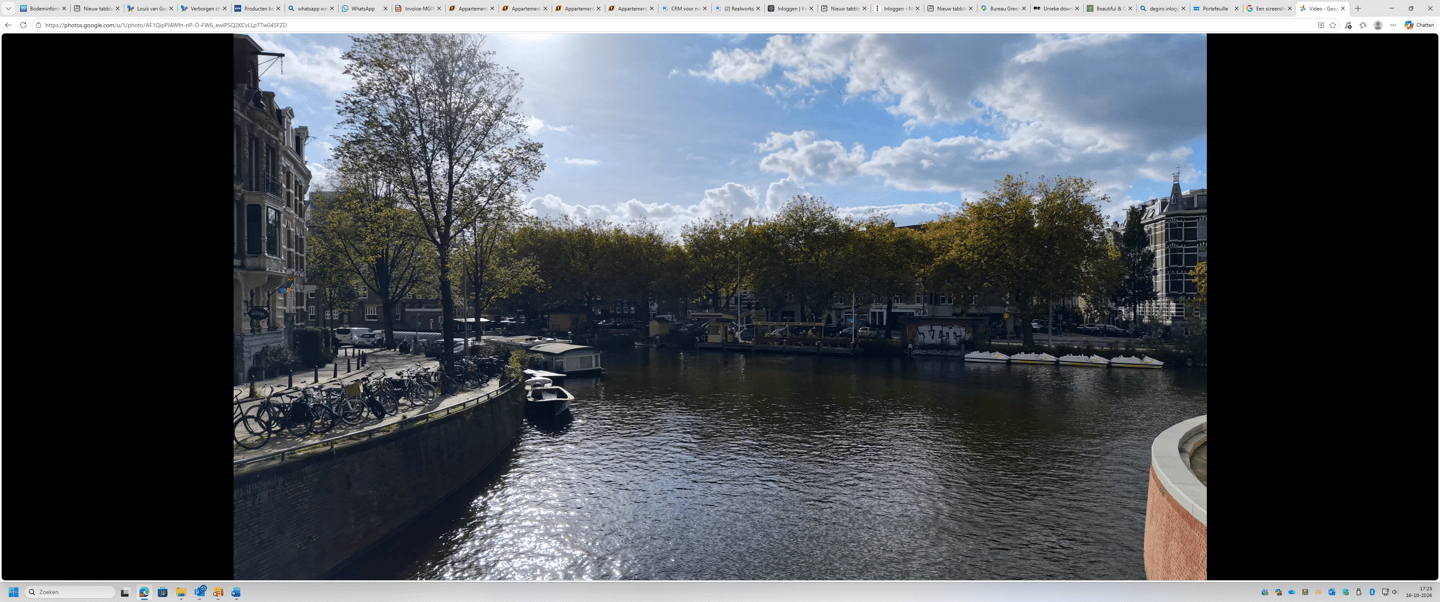
Task: Open File Explorer from the taskbar
Action: (x=181, y=592)
